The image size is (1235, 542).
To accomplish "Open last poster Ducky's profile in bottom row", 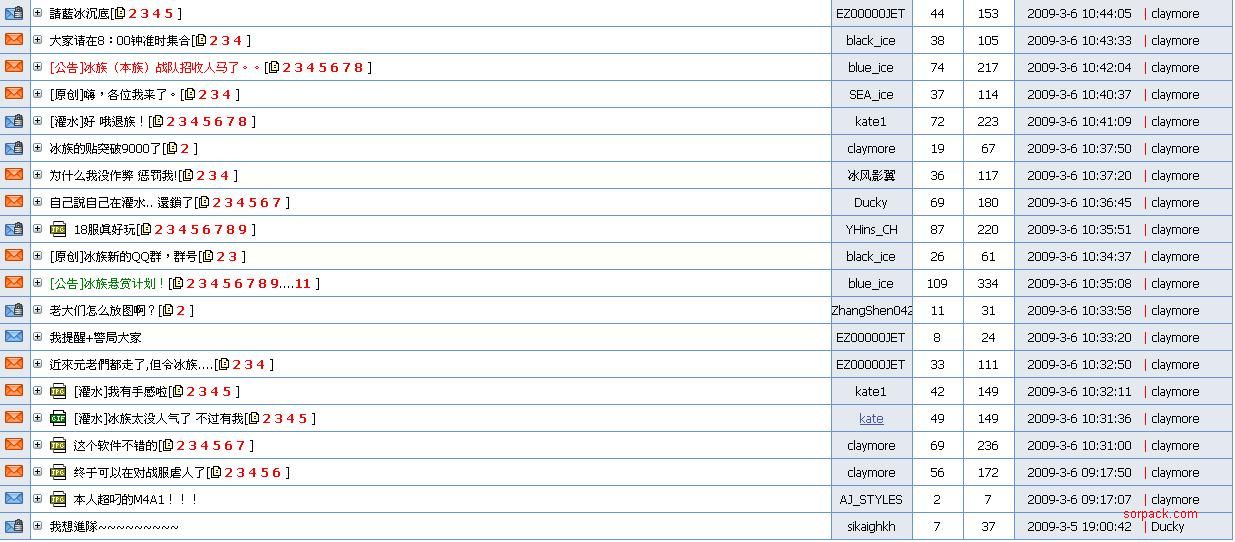I will coord(1167,527).
